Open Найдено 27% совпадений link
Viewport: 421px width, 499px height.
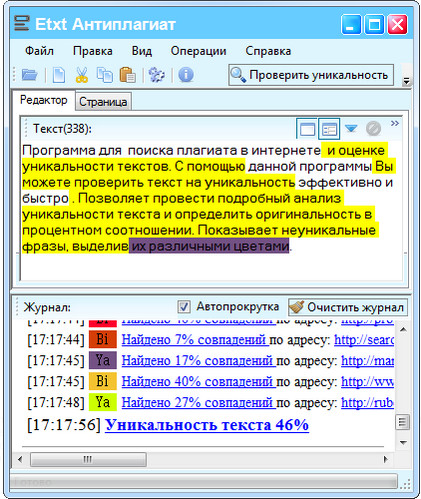199,403
